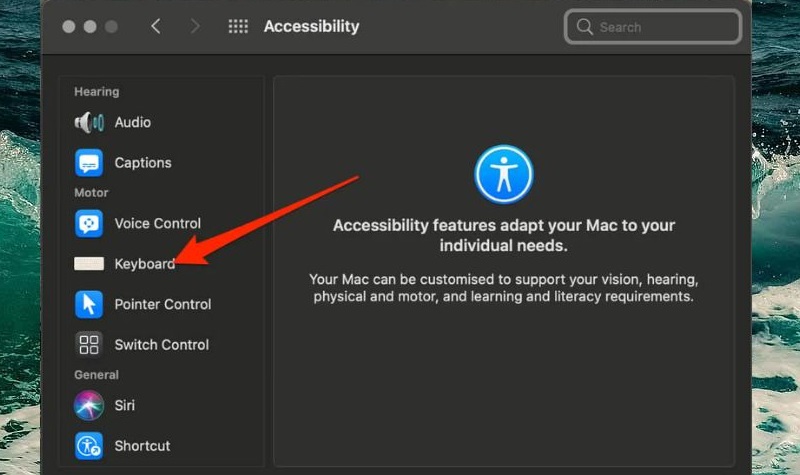Select the Captions text label
The width and height of the screenshot is (800, 475).
tap(143, 162)
